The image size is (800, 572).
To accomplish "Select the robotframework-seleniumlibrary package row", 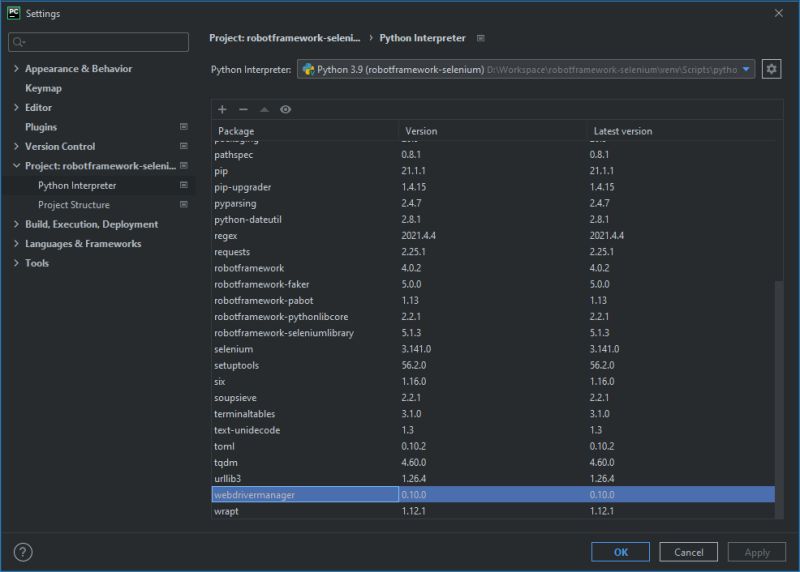I will (493, 333).
